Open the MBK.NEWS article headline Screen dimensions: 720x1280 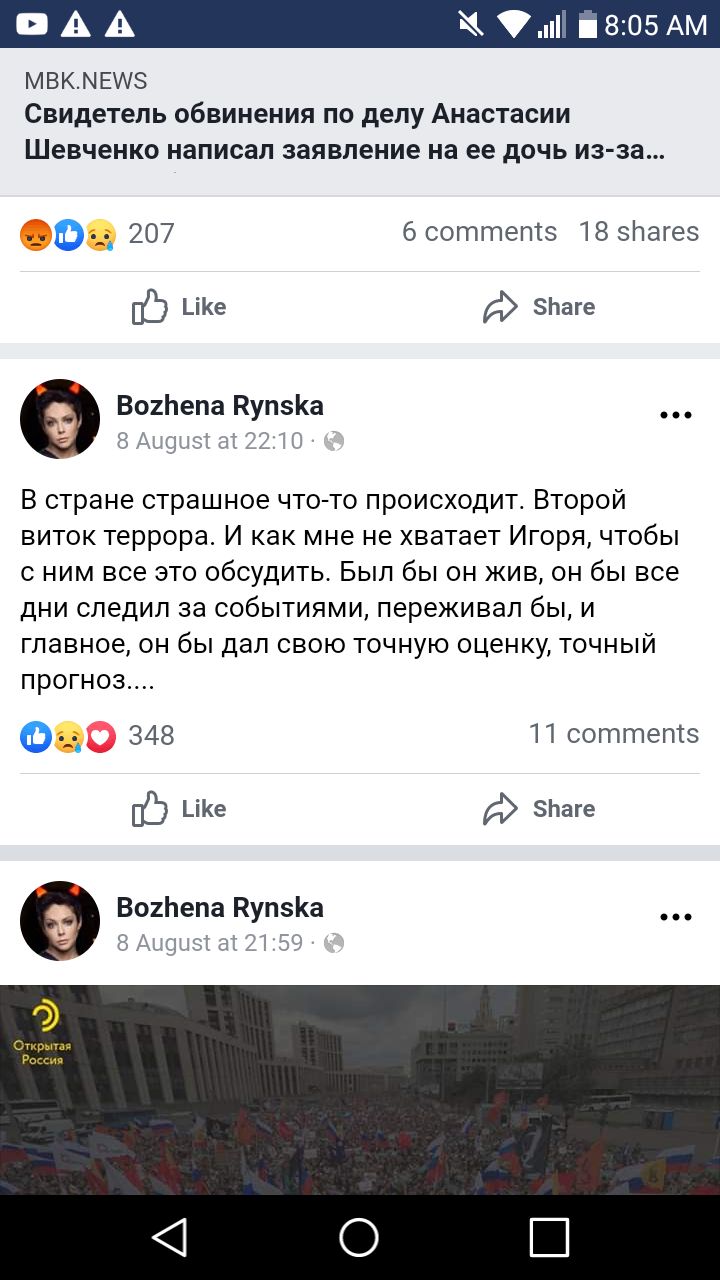pyautogui.click(x=345, y=132)
